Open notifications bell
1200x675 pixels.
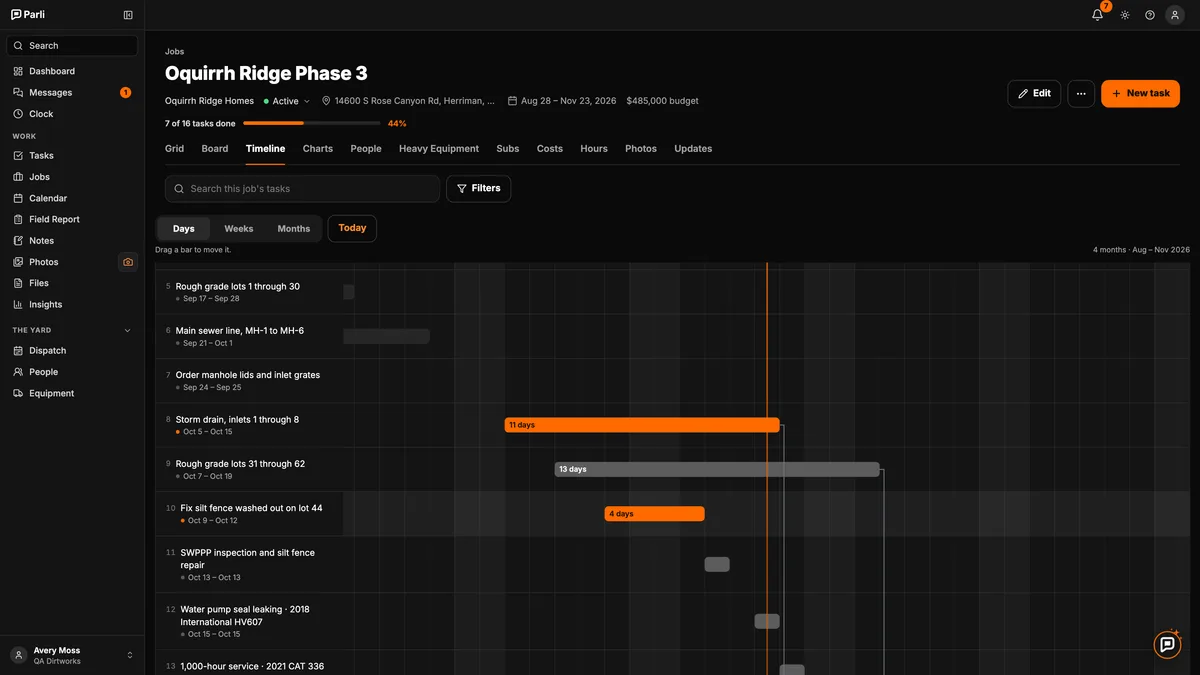[x=1097, y=15]
